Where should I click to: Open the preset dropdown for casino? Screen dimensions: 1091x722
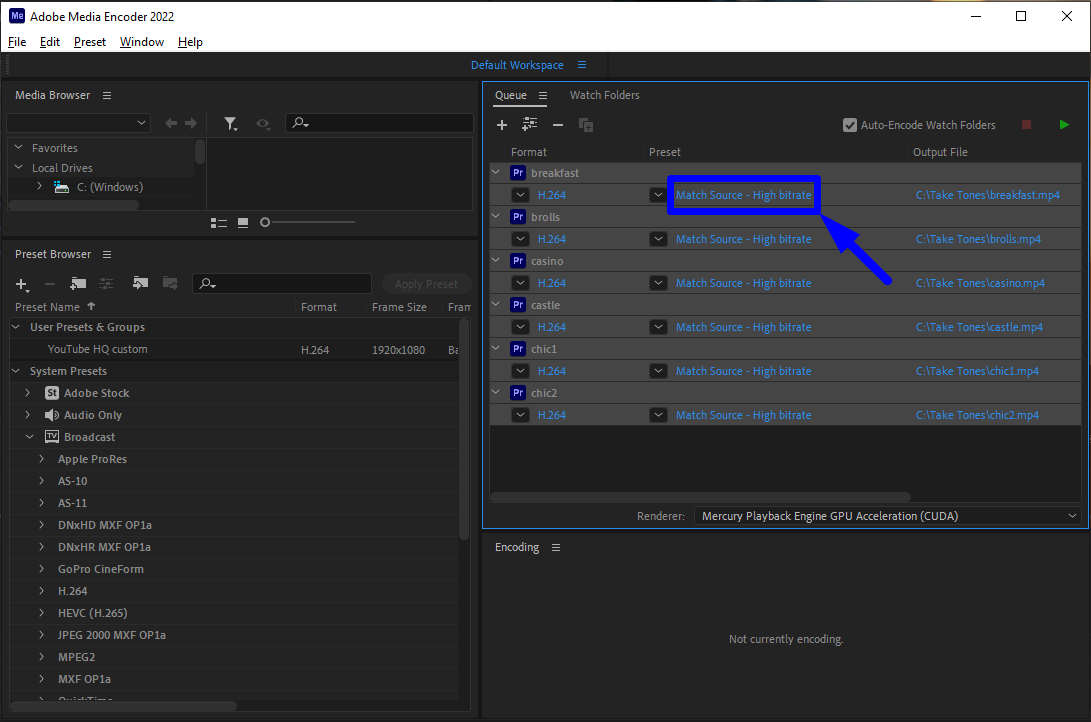pos(658,283)
